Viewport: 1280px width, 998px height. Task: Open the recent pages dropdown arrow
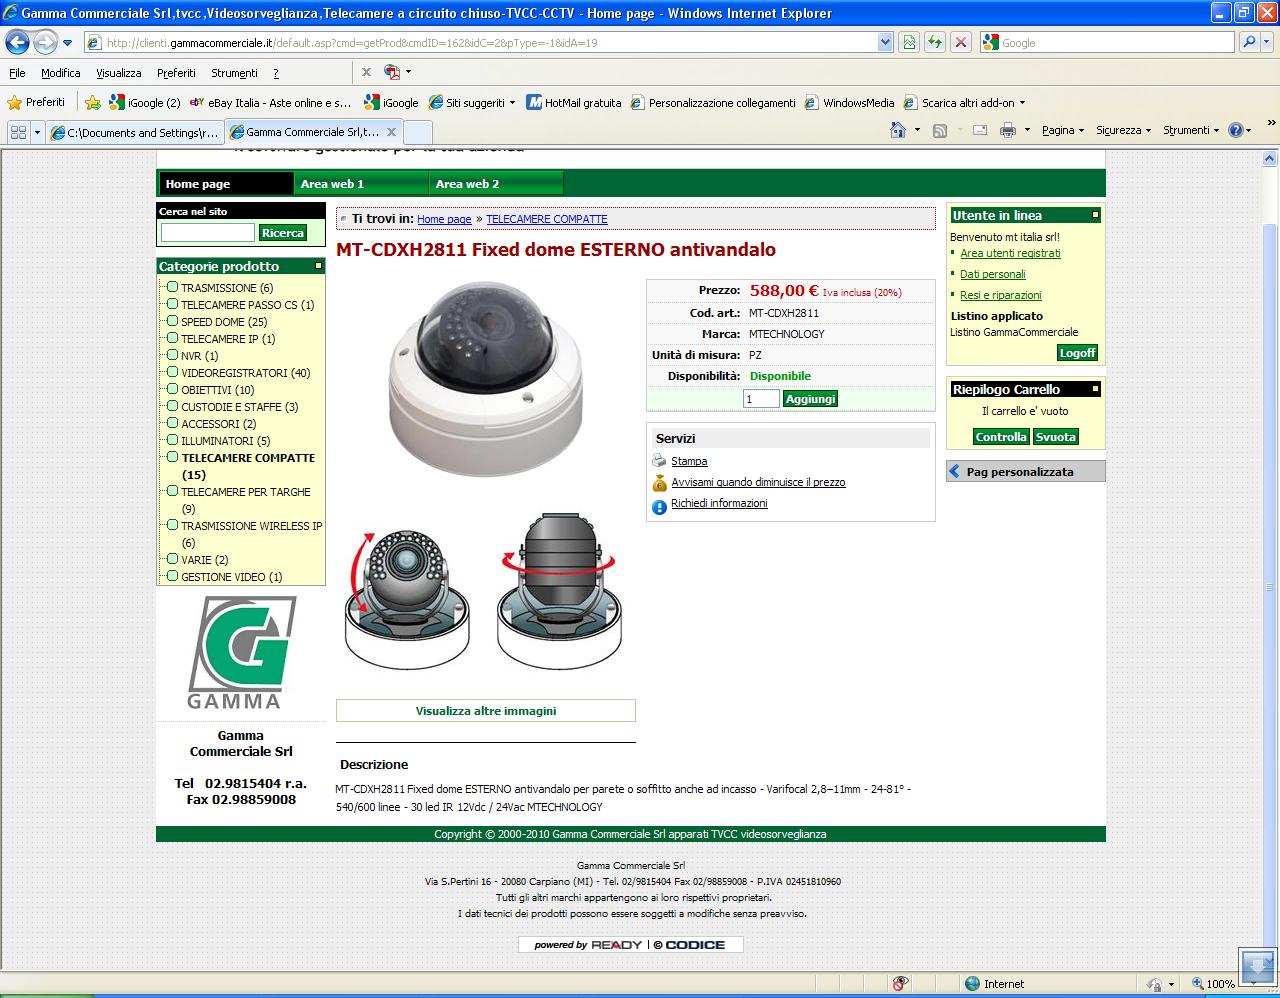67,43
